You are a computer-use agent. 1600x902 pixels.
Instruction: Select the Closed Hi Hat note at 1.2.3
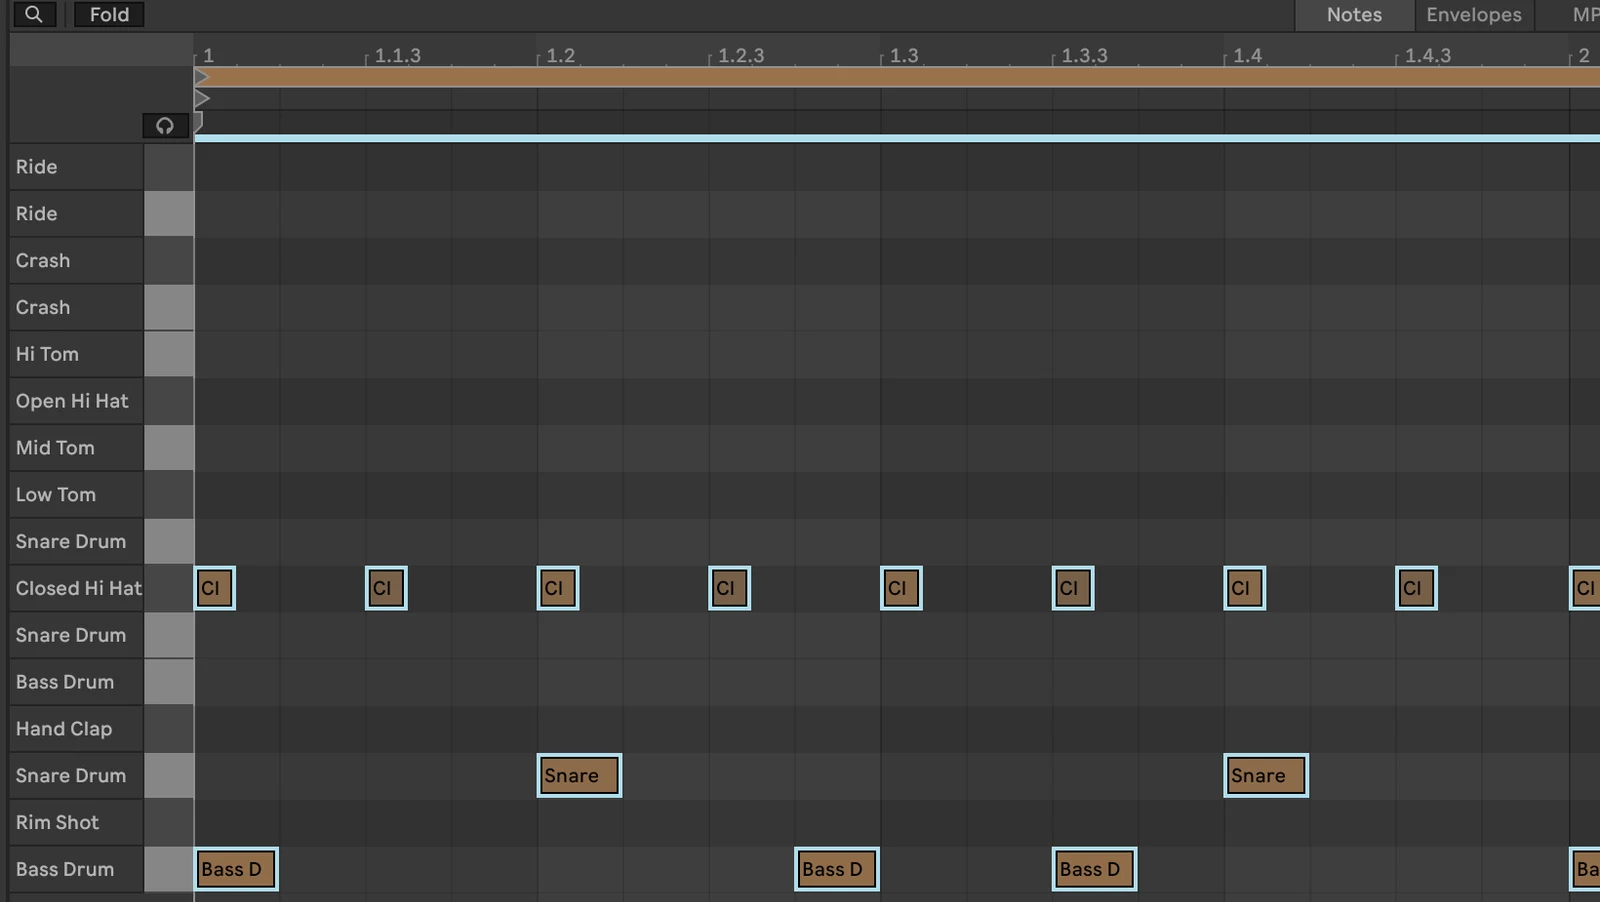click(730, 588)
